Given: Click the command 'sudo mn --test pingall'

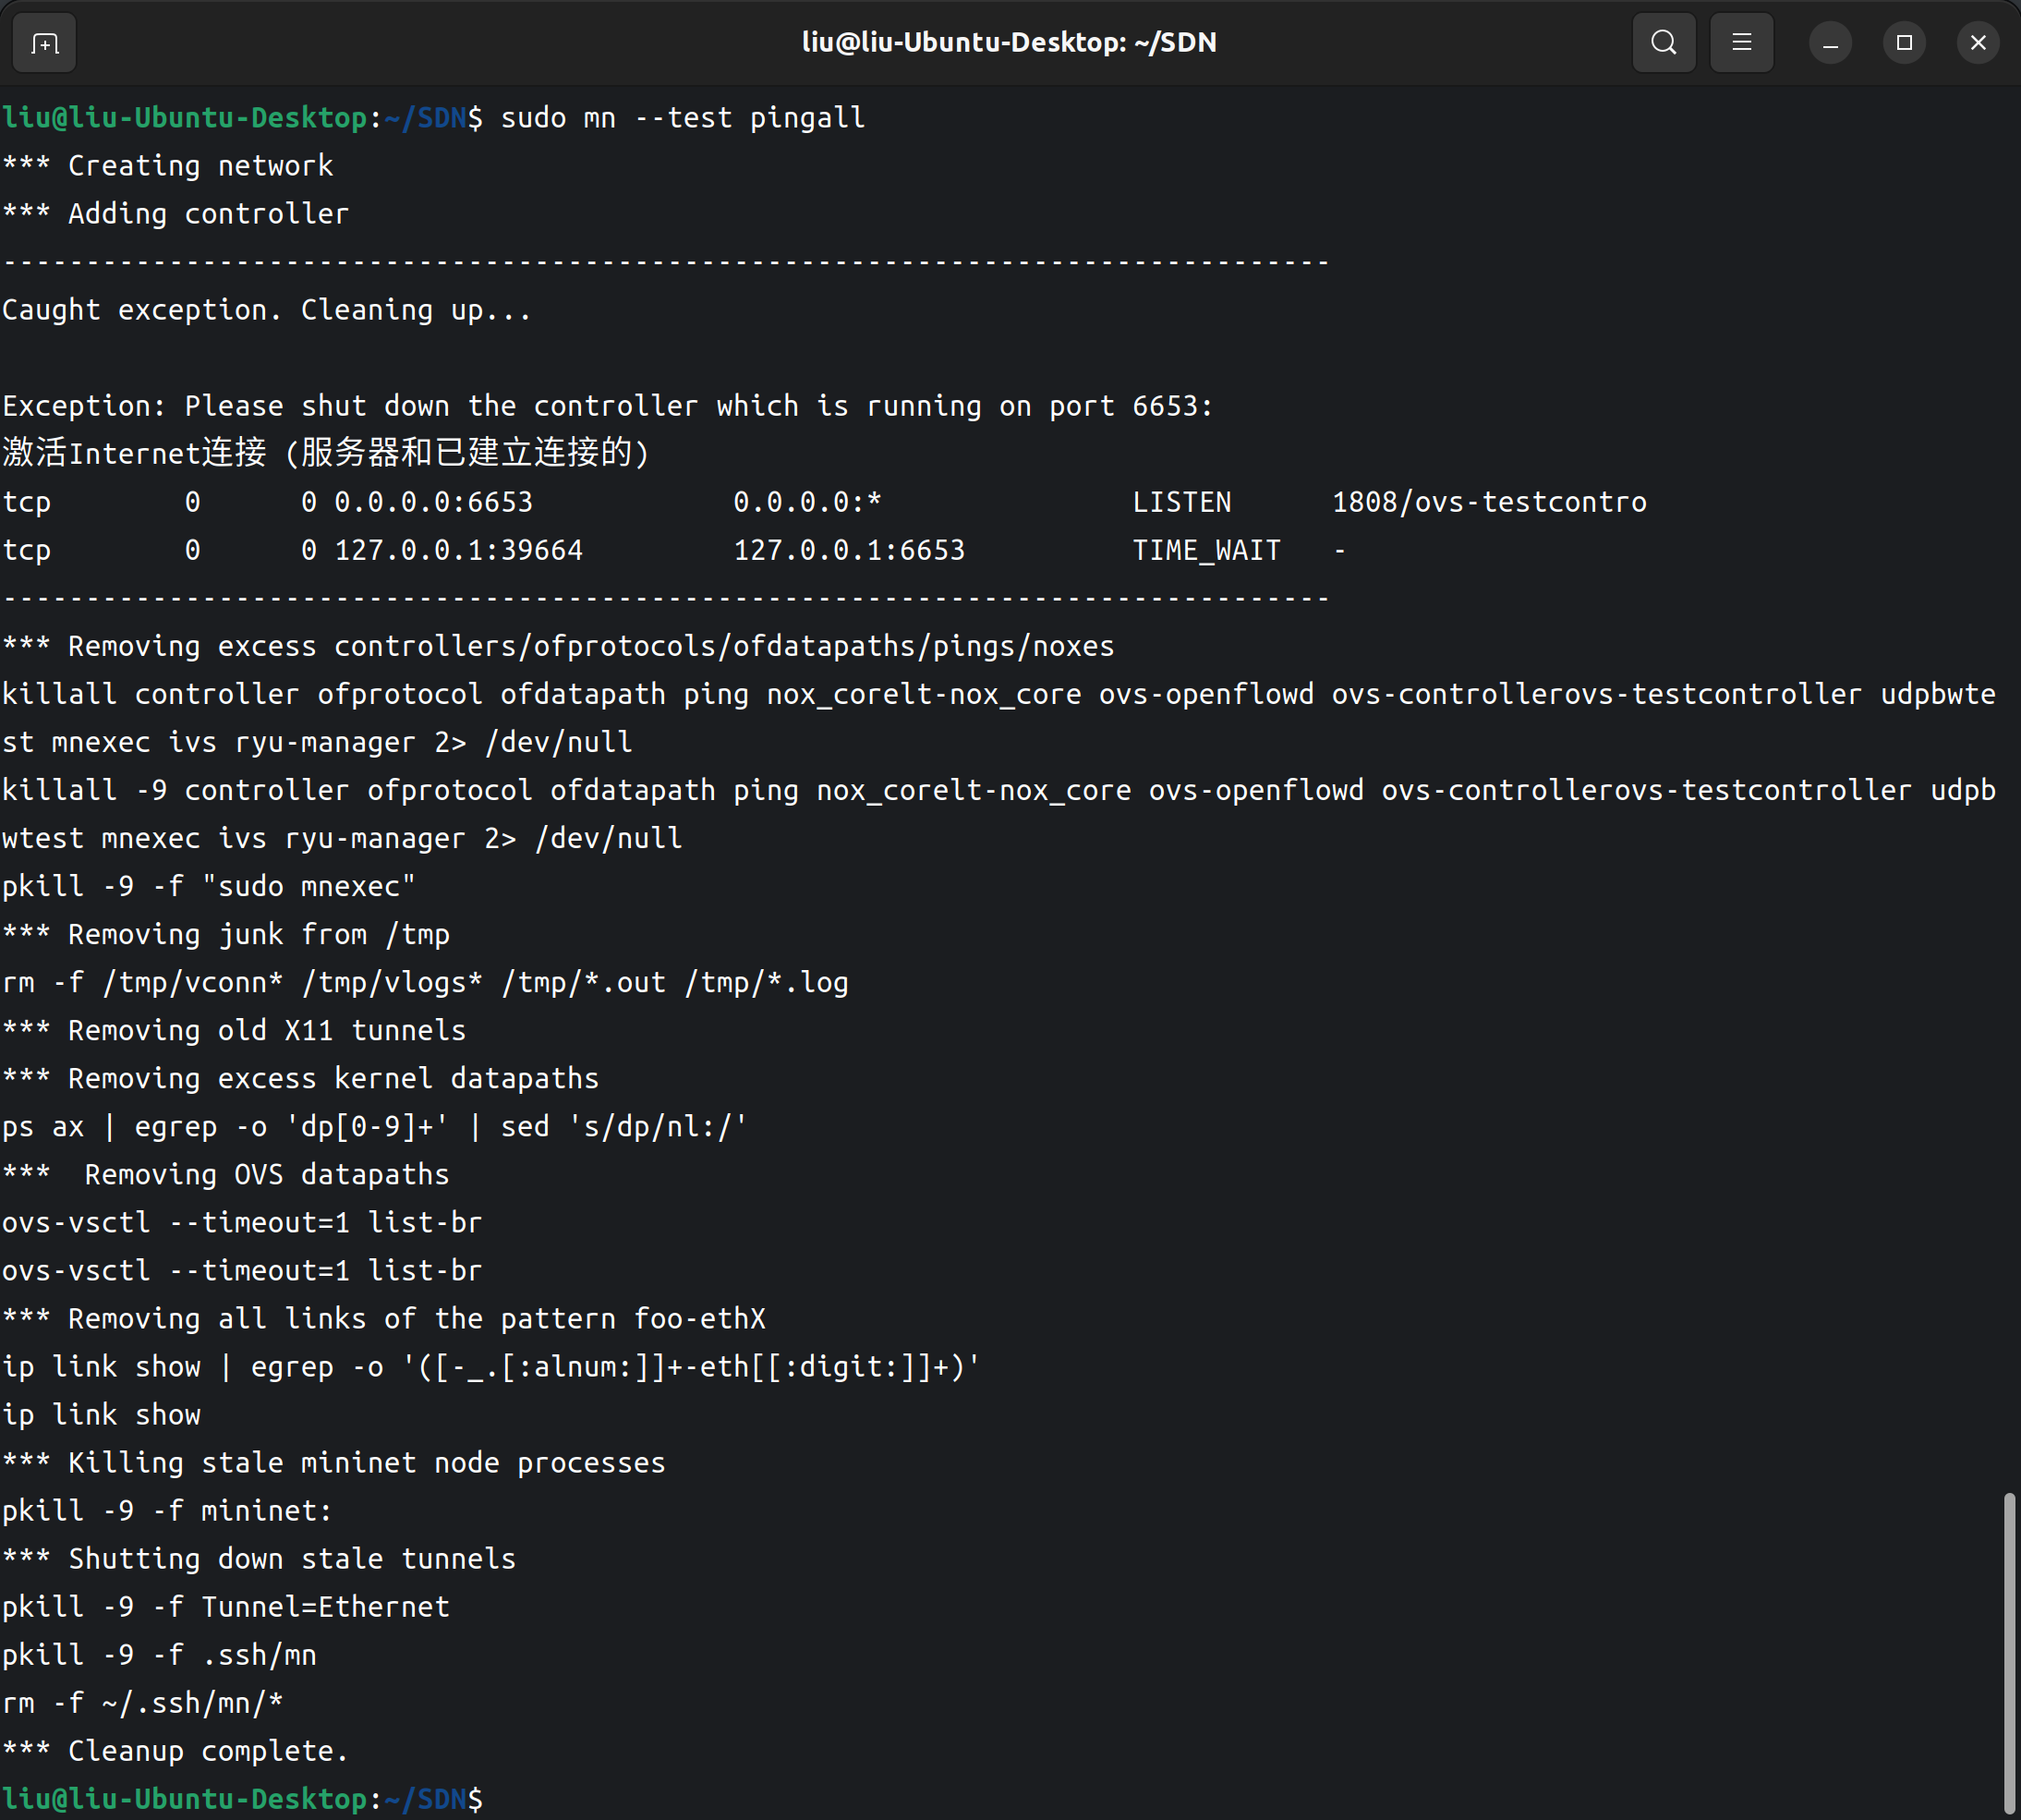Looking at the screenshot, I should 683,118.
